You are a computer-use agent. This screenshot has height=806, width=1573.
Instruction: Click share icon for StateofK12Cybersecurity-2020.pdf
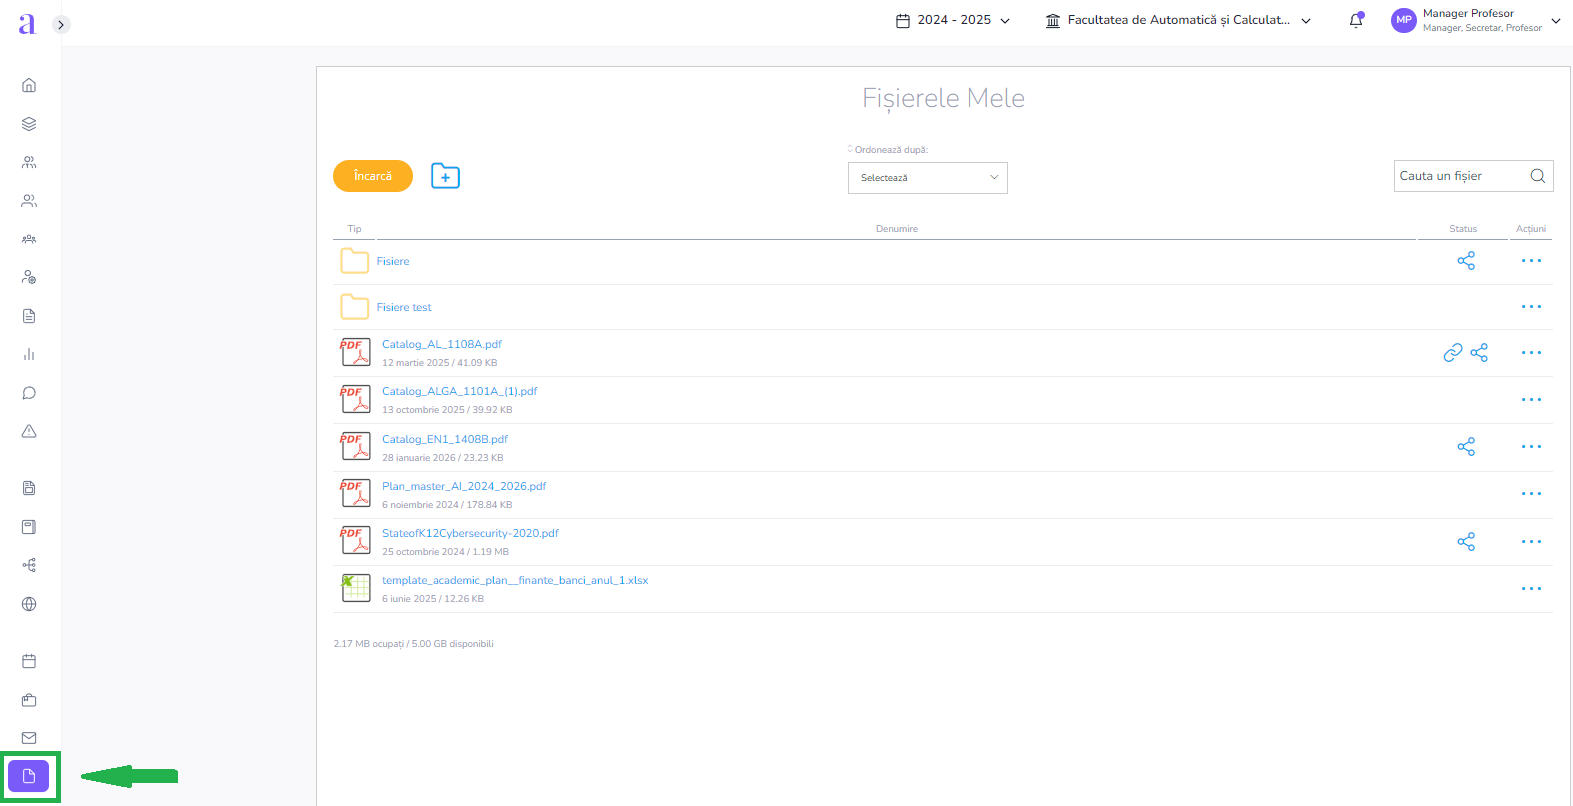point(1466,542)
